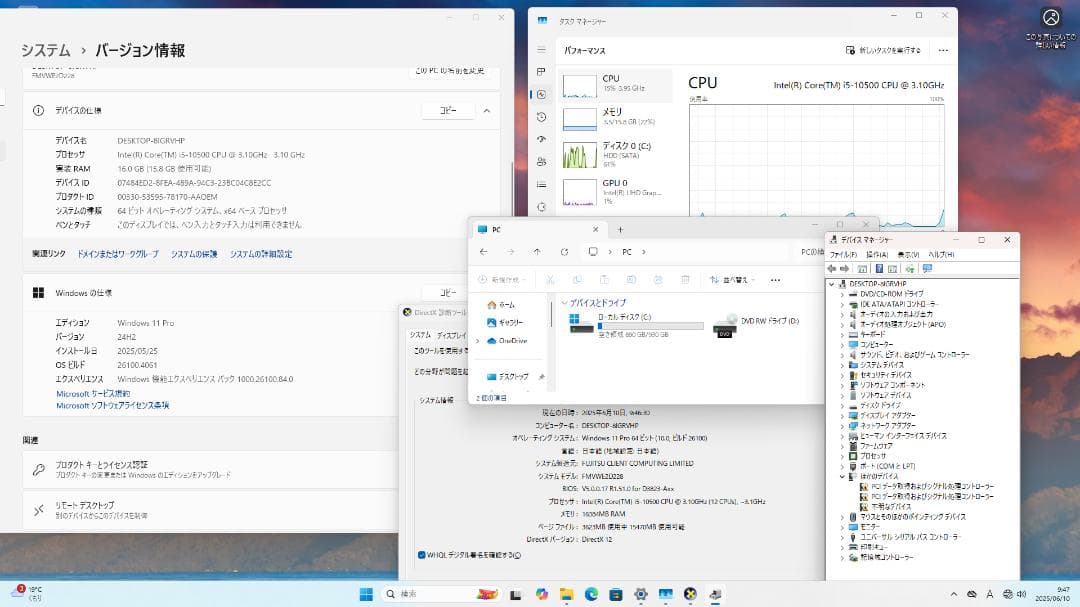The width and height of the screenshot is (1080, 607).
Task: Click the taskbar search field
Action: click(x=420, y=592)
